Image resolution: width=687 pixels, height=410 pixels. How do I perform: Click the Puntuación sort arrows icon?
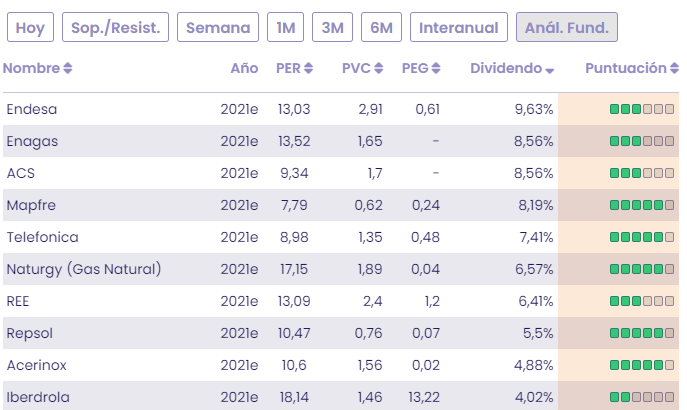coord(674,69)
